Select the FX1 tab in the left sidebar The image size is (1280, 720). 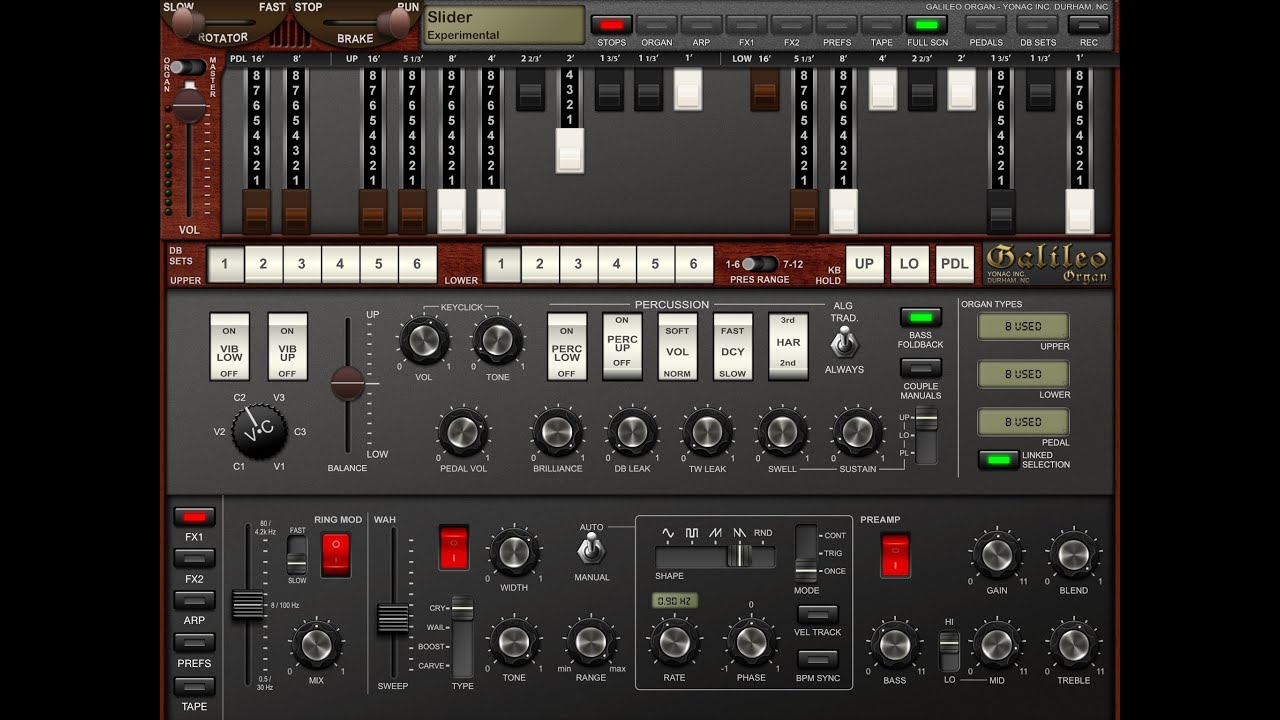click(x=194, y=518)
